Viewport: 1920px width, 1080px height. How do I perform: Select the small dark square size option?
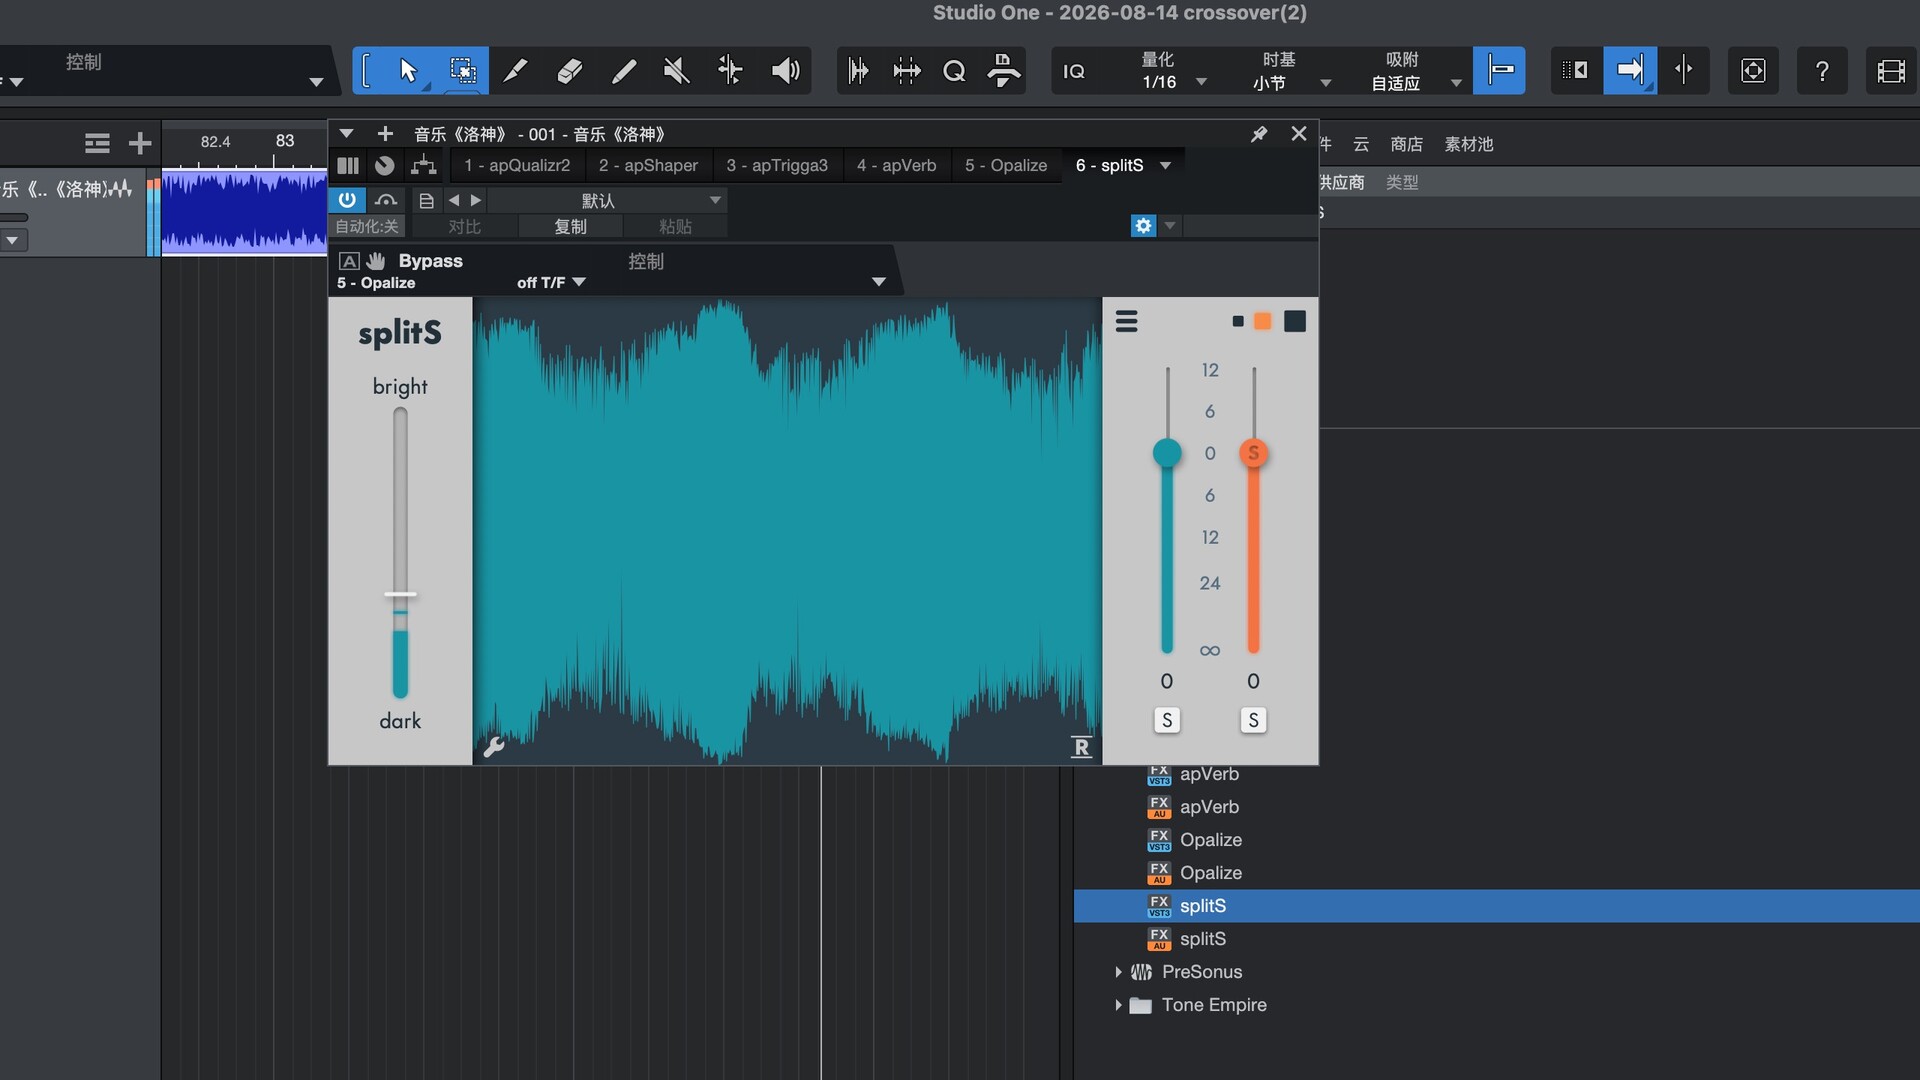1238,321
